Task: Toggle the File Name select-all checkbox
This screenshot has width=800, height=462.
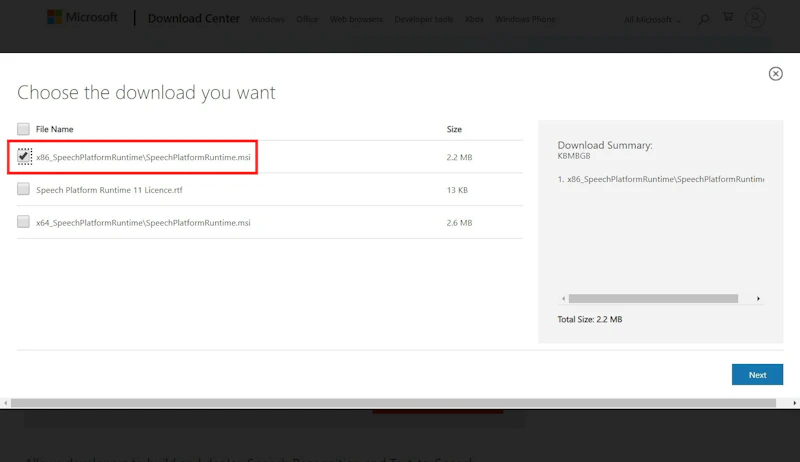Action: pos(23,129)
